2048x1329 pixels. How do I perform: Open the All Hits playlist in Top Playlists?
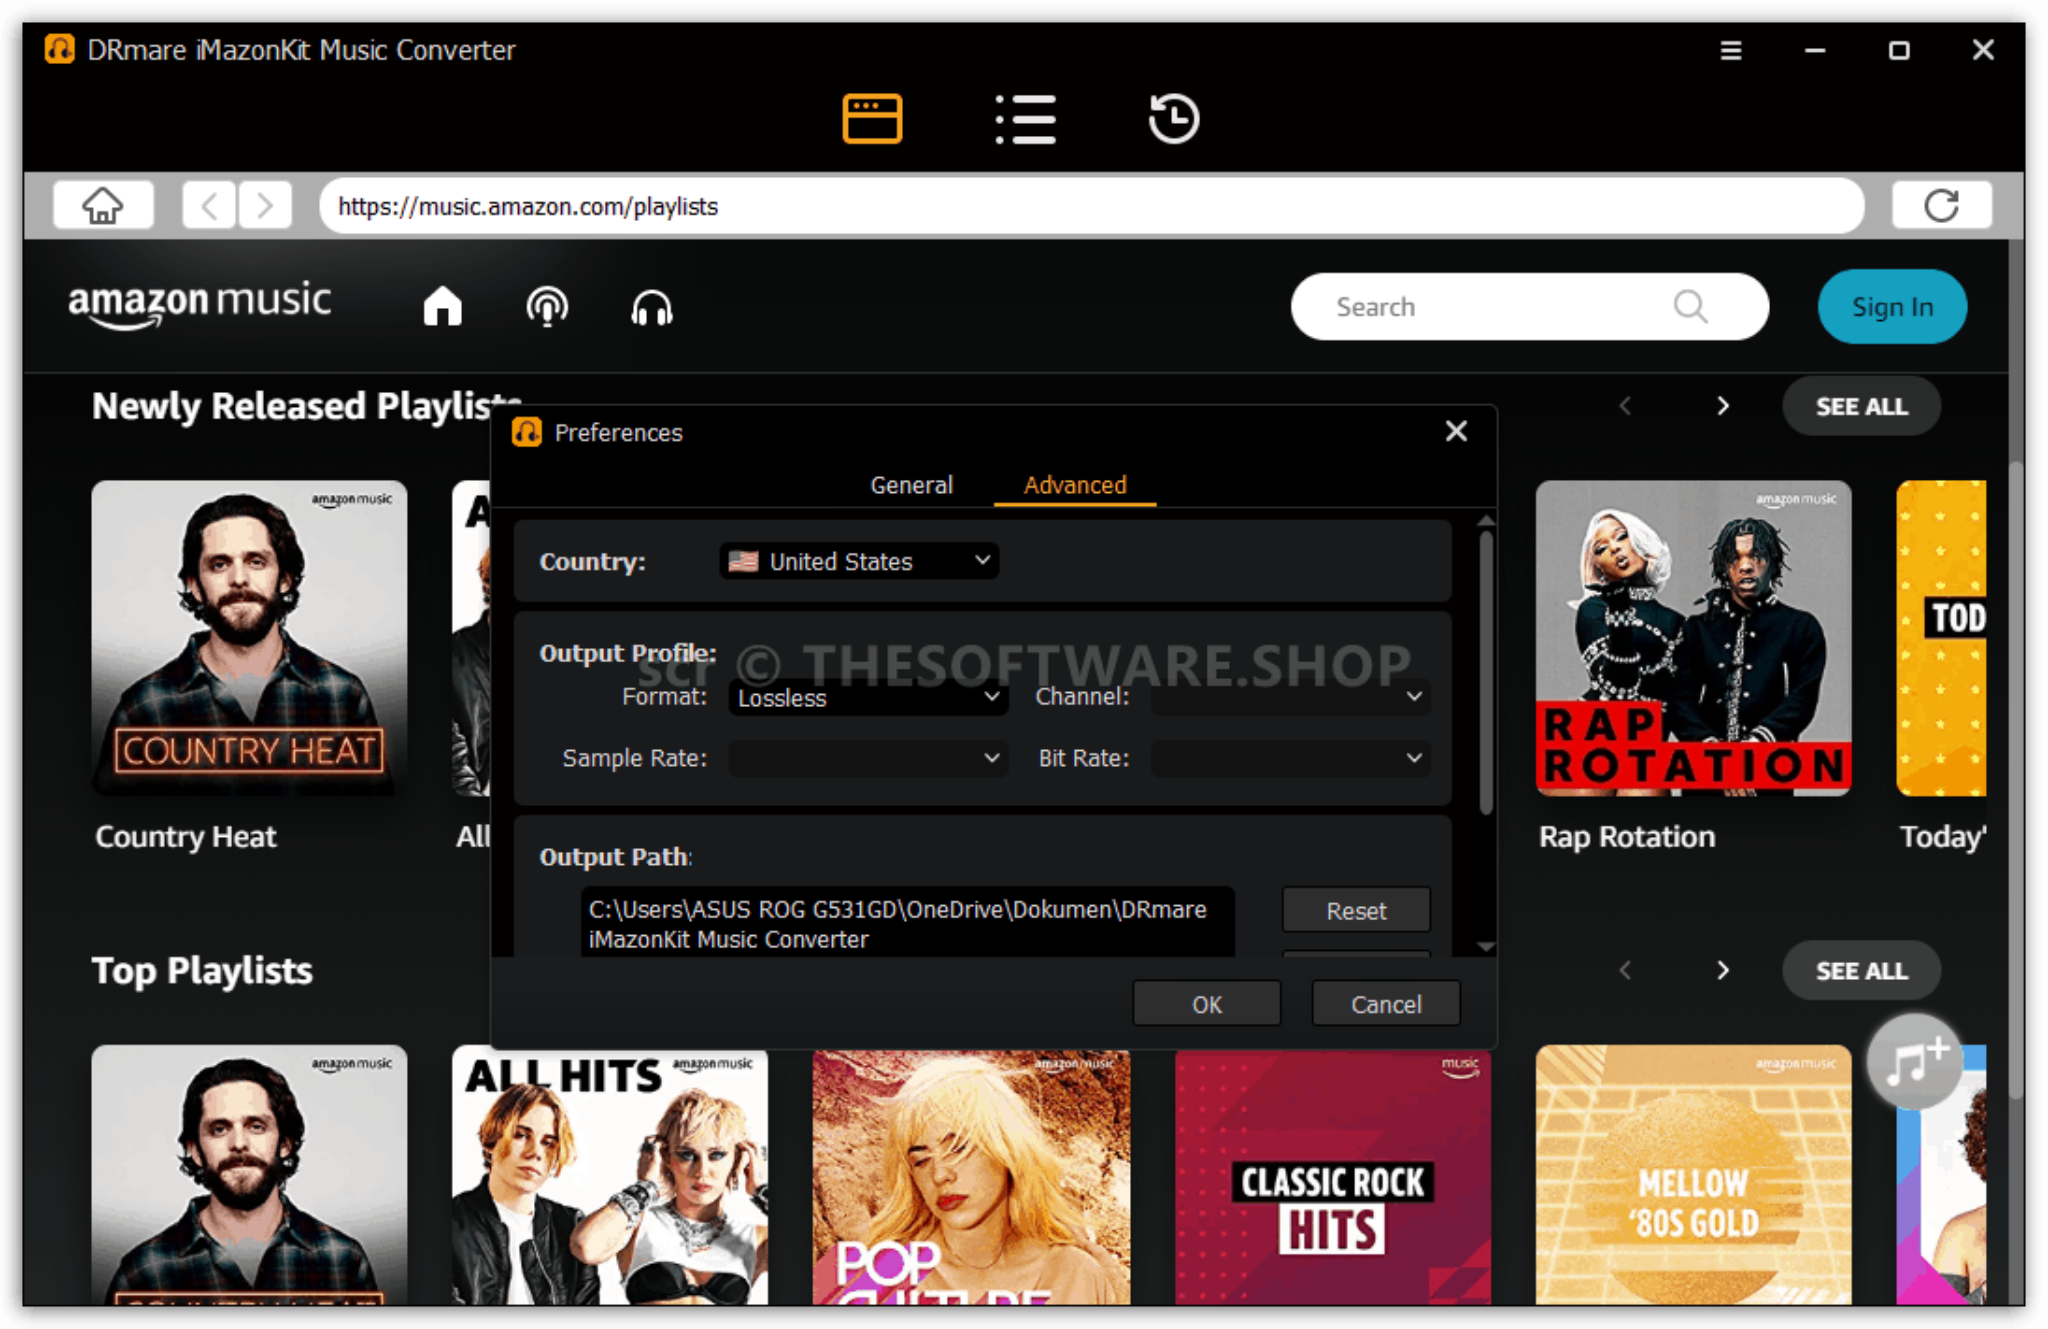[x=610, y=1175]
